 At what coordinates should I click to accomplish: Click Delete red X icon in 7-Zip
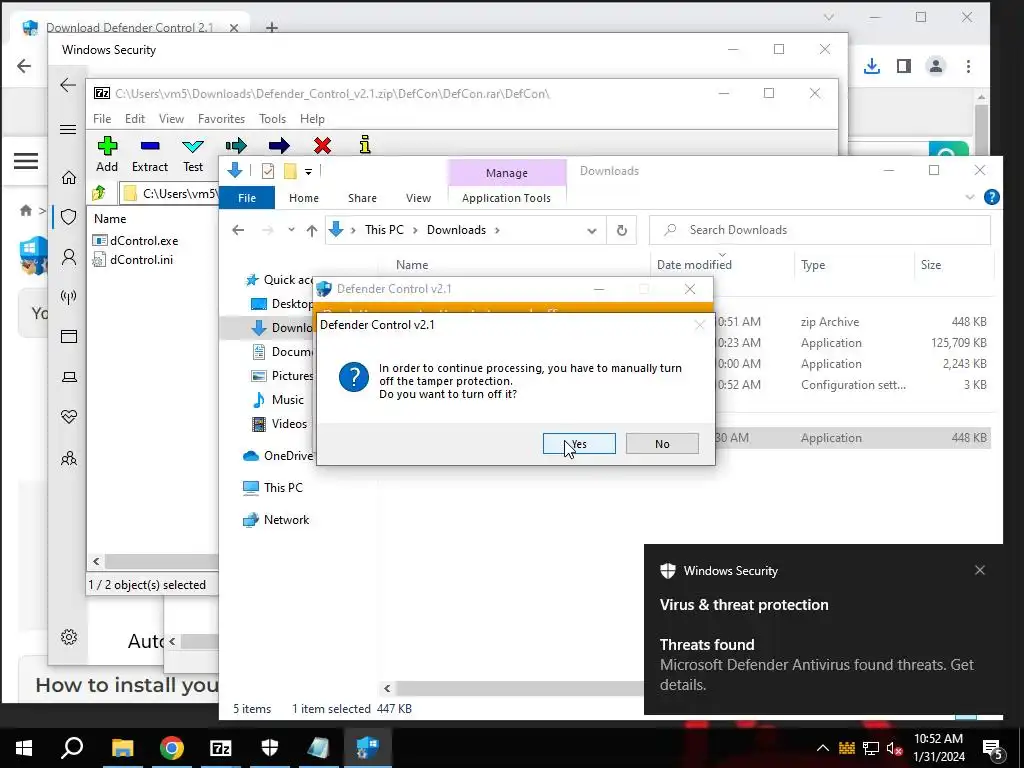coord(322,145)
